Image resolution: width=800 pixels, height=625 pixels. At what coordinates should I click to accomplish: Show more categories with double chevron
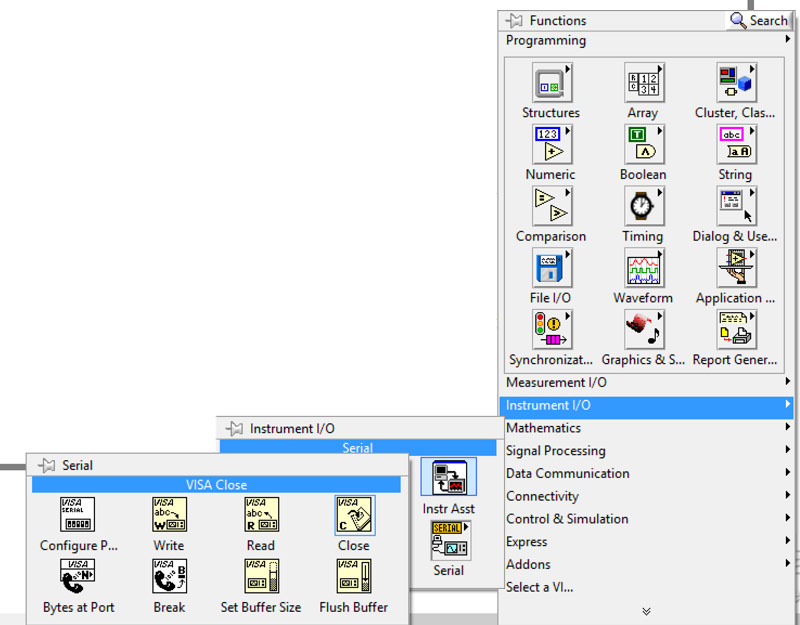[646, 611]
